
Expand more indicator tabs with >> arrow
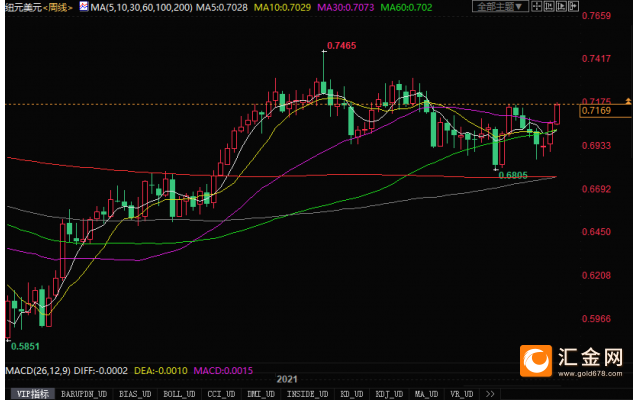click(490, 394)
